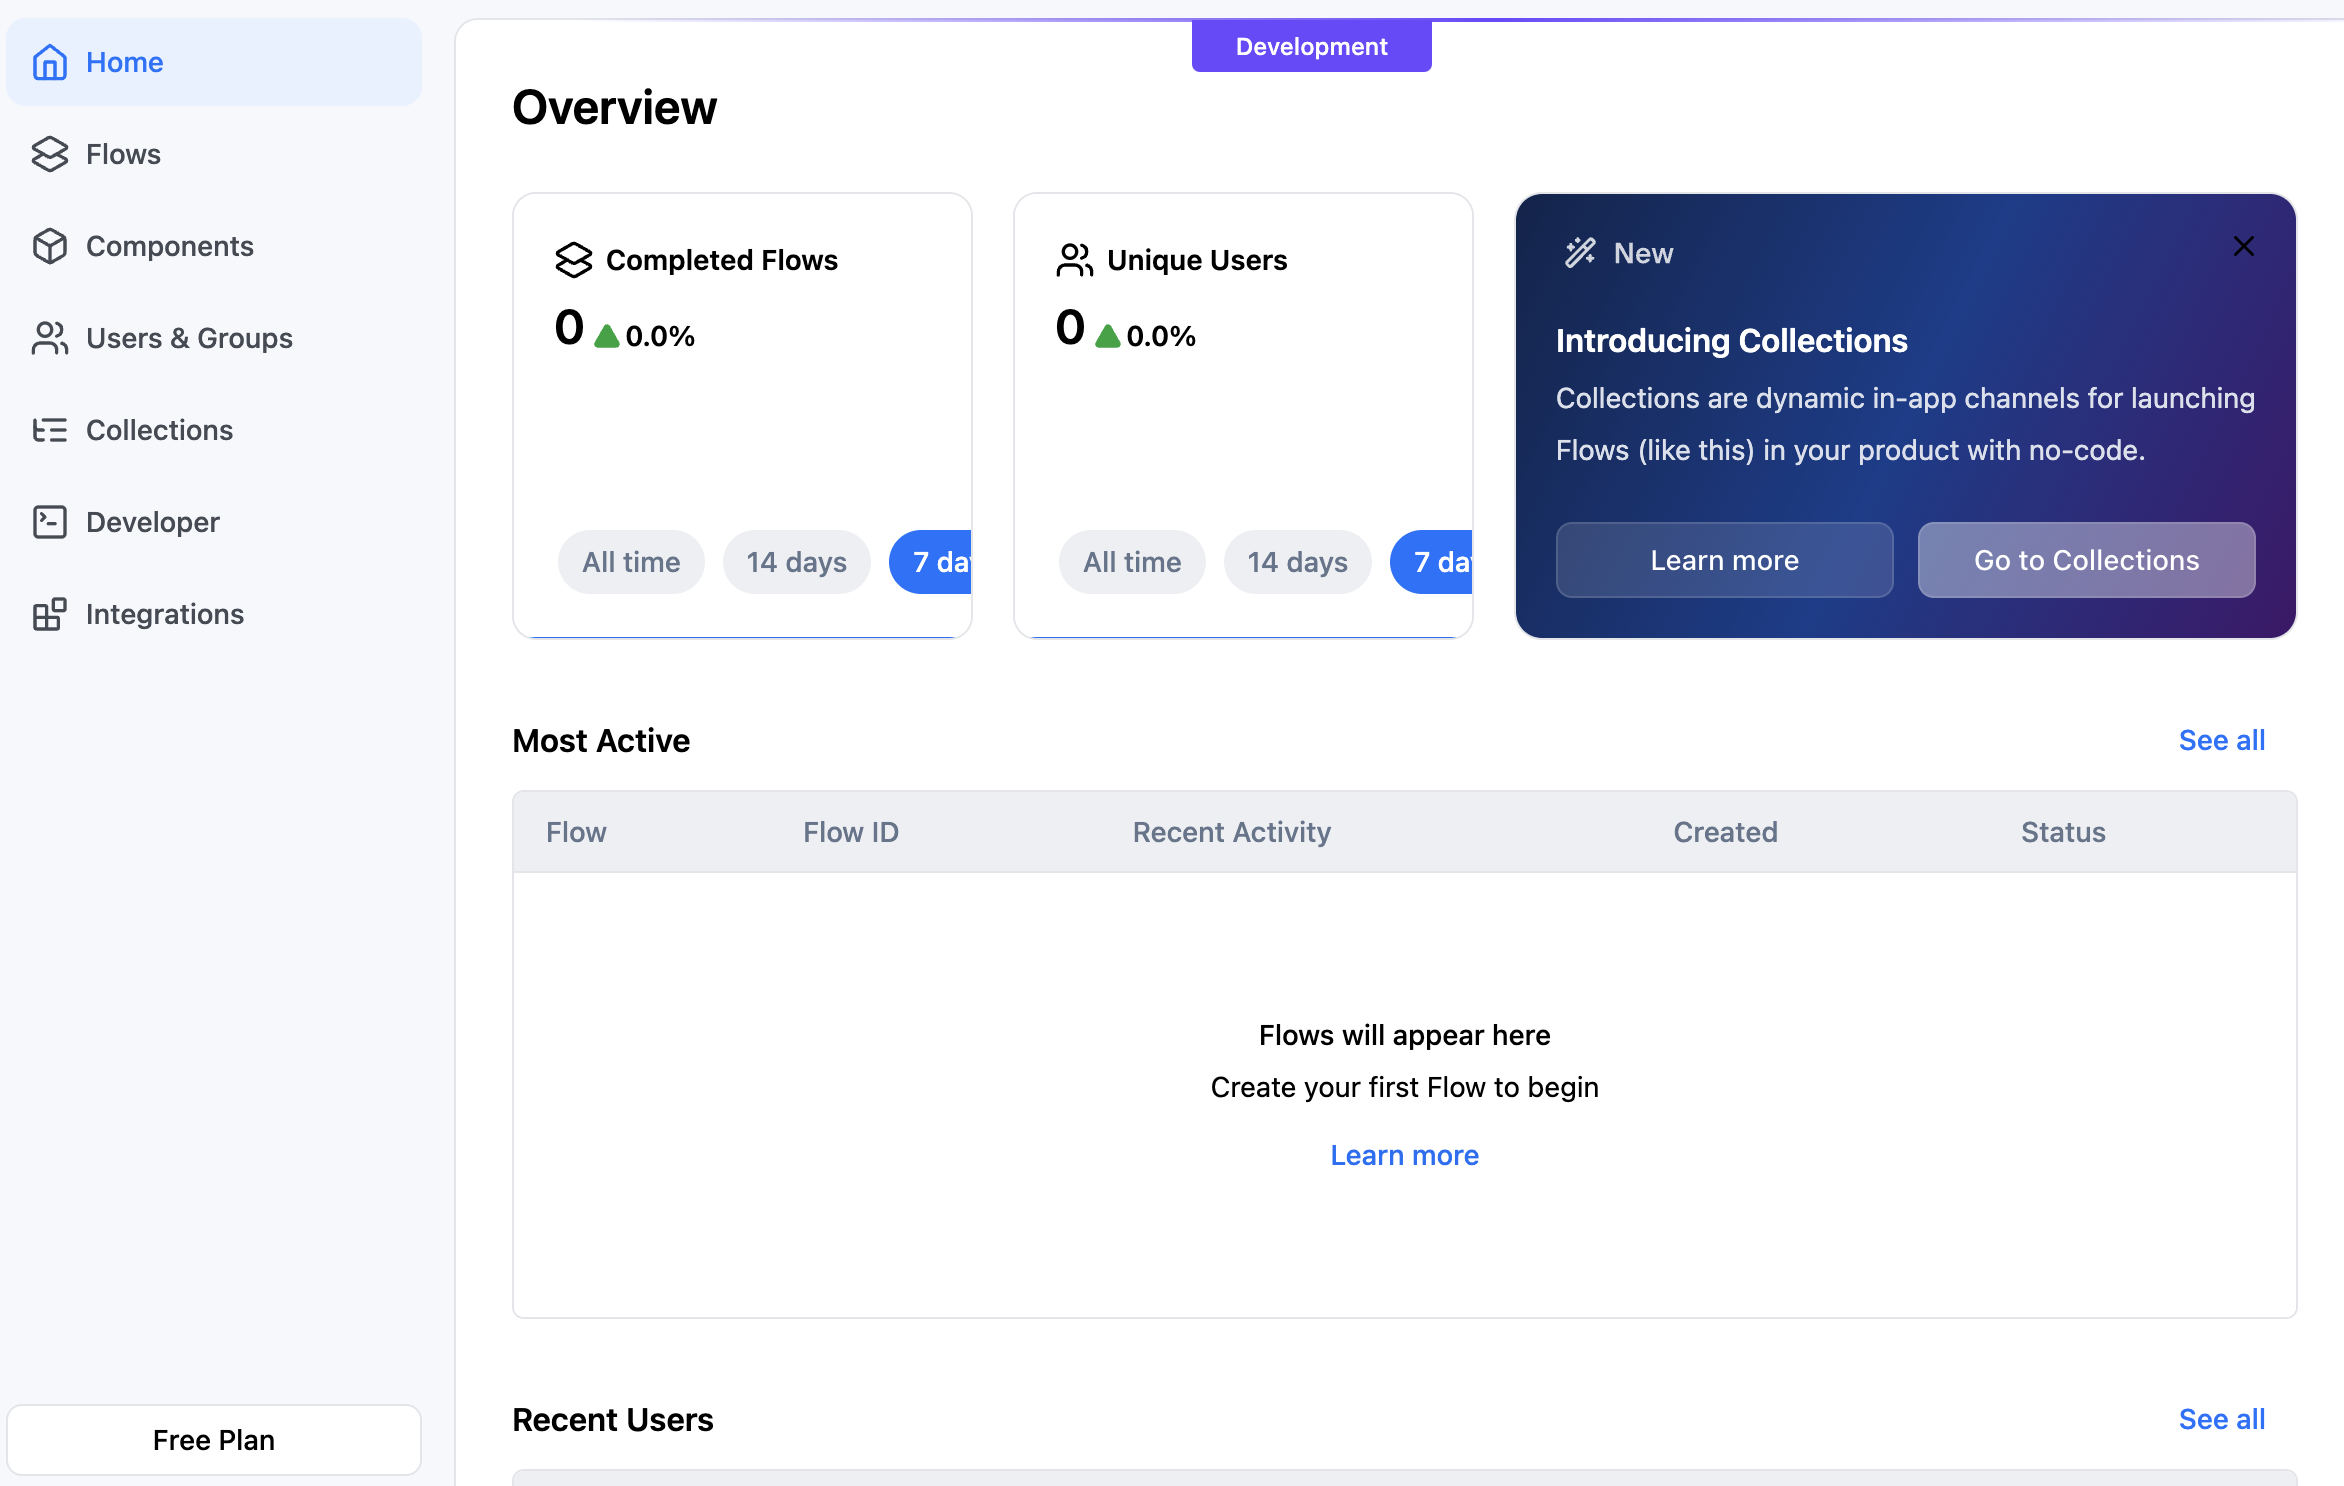Open the Free Plan button

tap(213, 1440)
